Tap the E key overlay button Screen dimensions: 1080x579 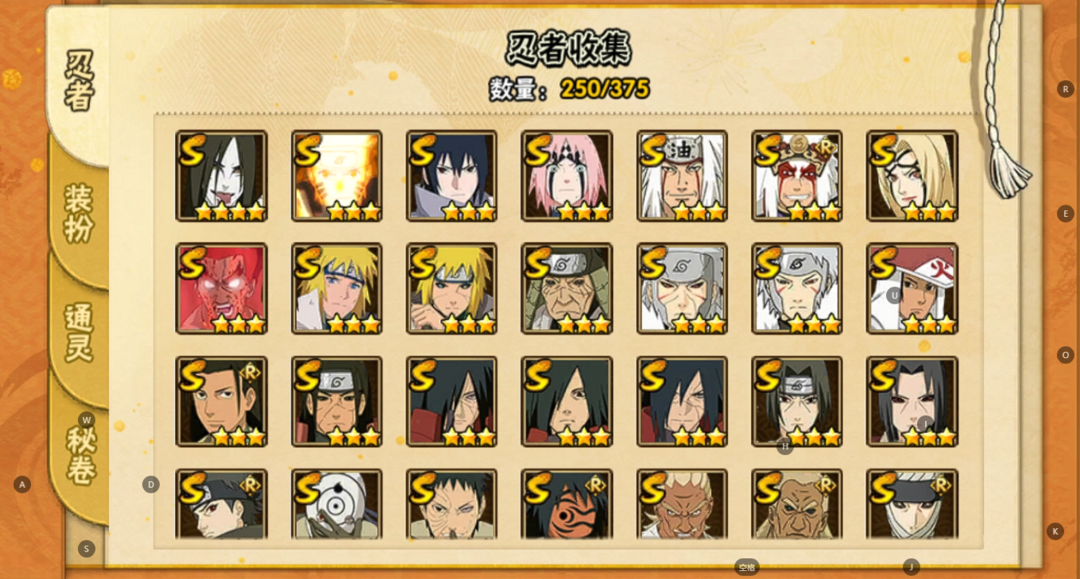[x=1066, y=213]
